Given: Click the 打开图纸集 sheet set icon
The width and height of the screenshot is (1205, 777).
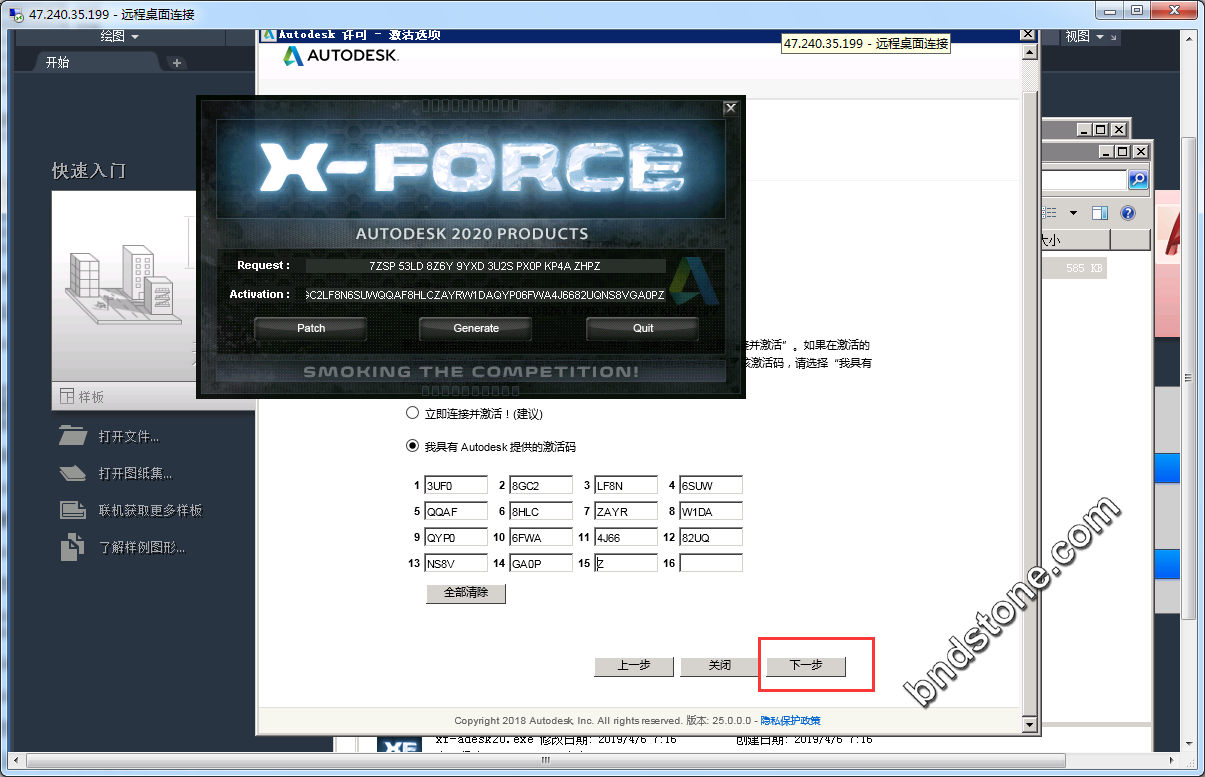Looking at the screenshot, I should pyautogui.click(x=73, y=473).
